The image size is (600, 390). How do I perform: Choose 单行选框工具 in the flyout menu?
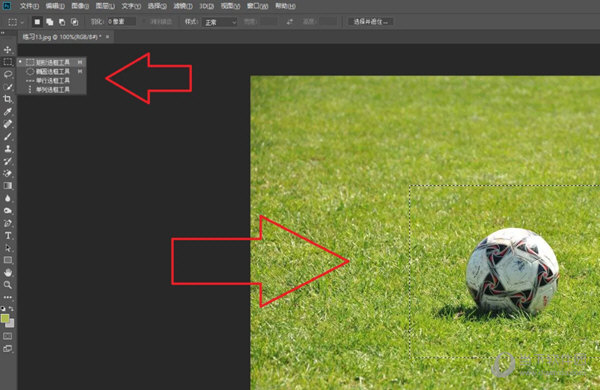coord(52,80)
